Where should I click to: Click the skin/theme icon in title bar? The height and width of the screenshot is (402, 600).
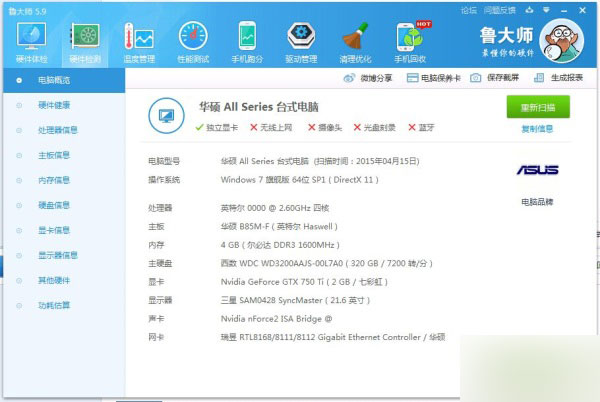[x=529, y=10]
